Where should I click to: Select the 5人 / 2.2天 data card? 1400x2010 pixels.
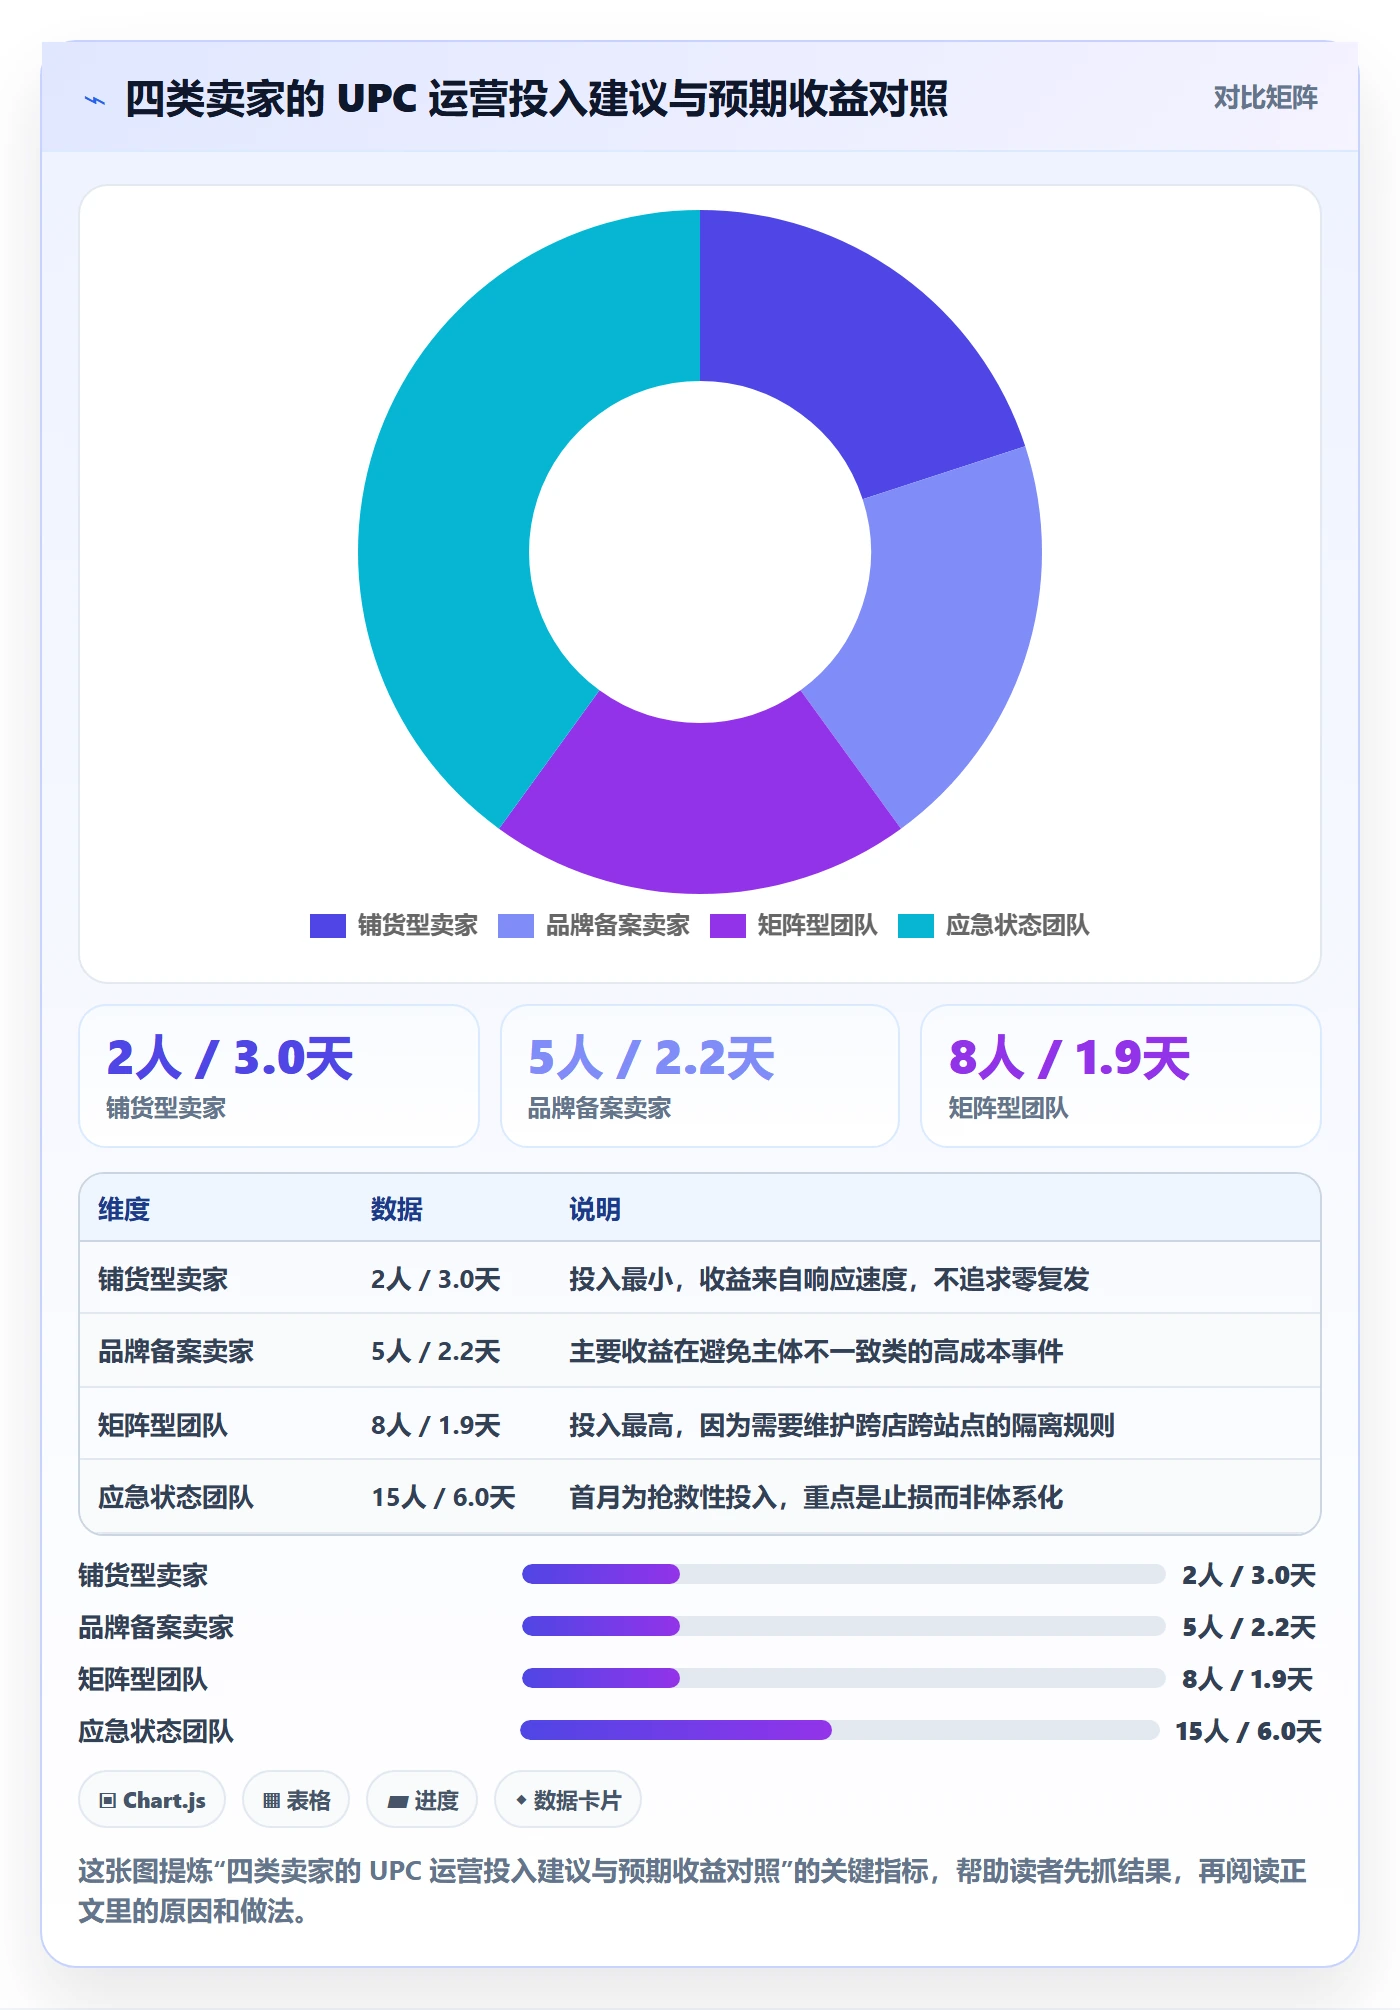click(x=700, y=1076)
